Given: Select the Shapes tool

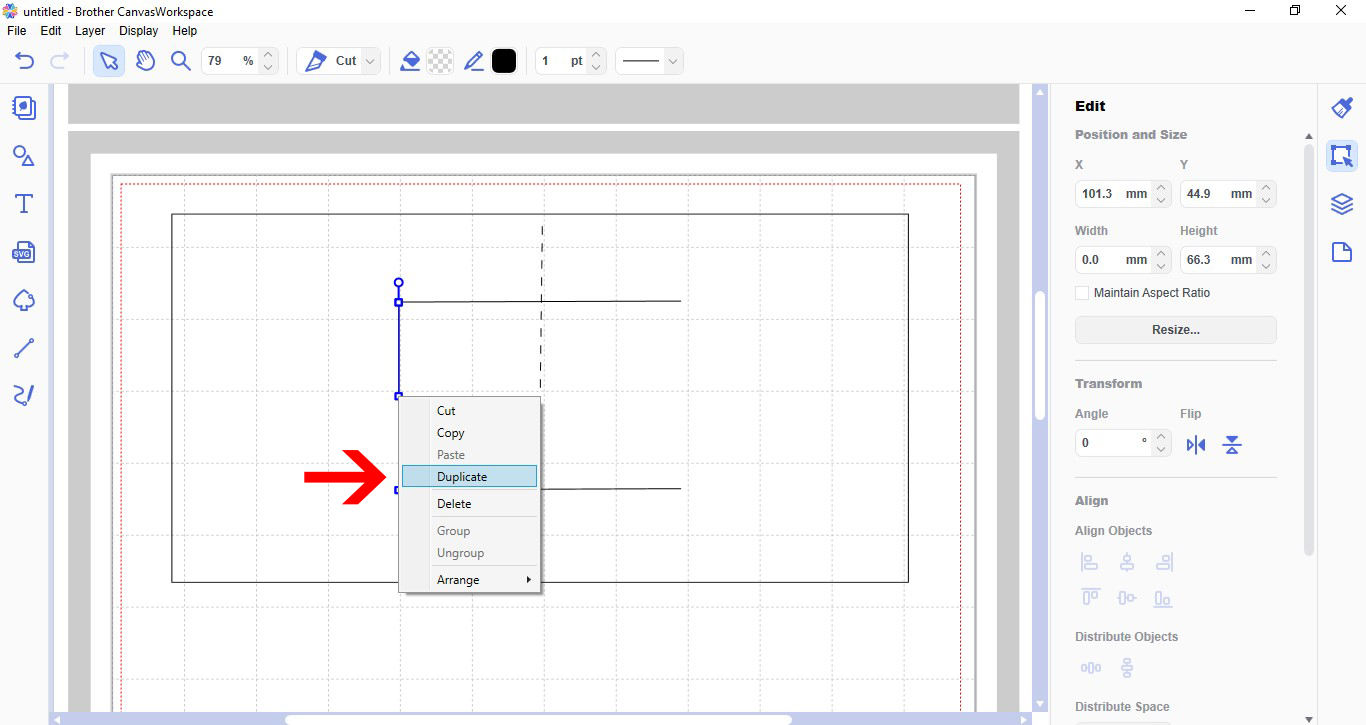Looking at the screenshot, I should 23,156.
